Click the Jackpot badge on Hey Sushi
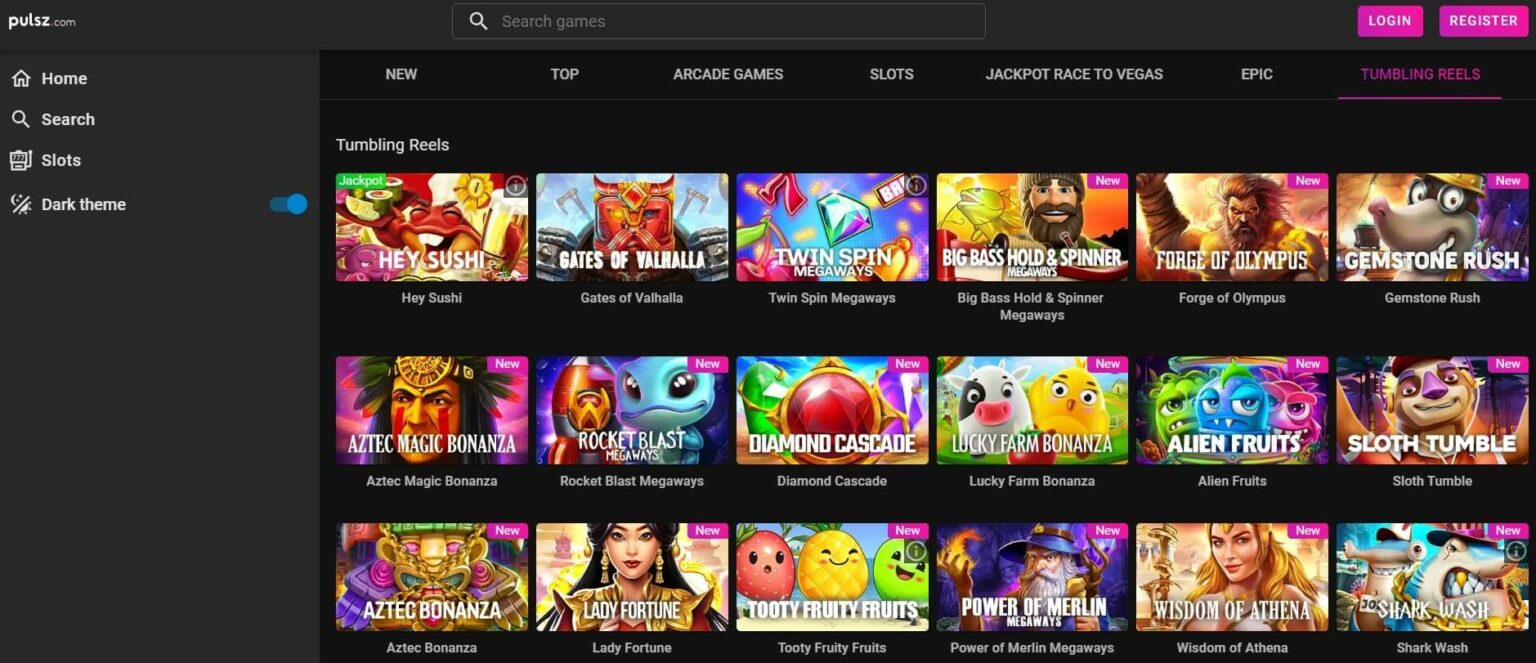Image resolution: width=1536 pixels, height=663 pixels. (361, 181)
